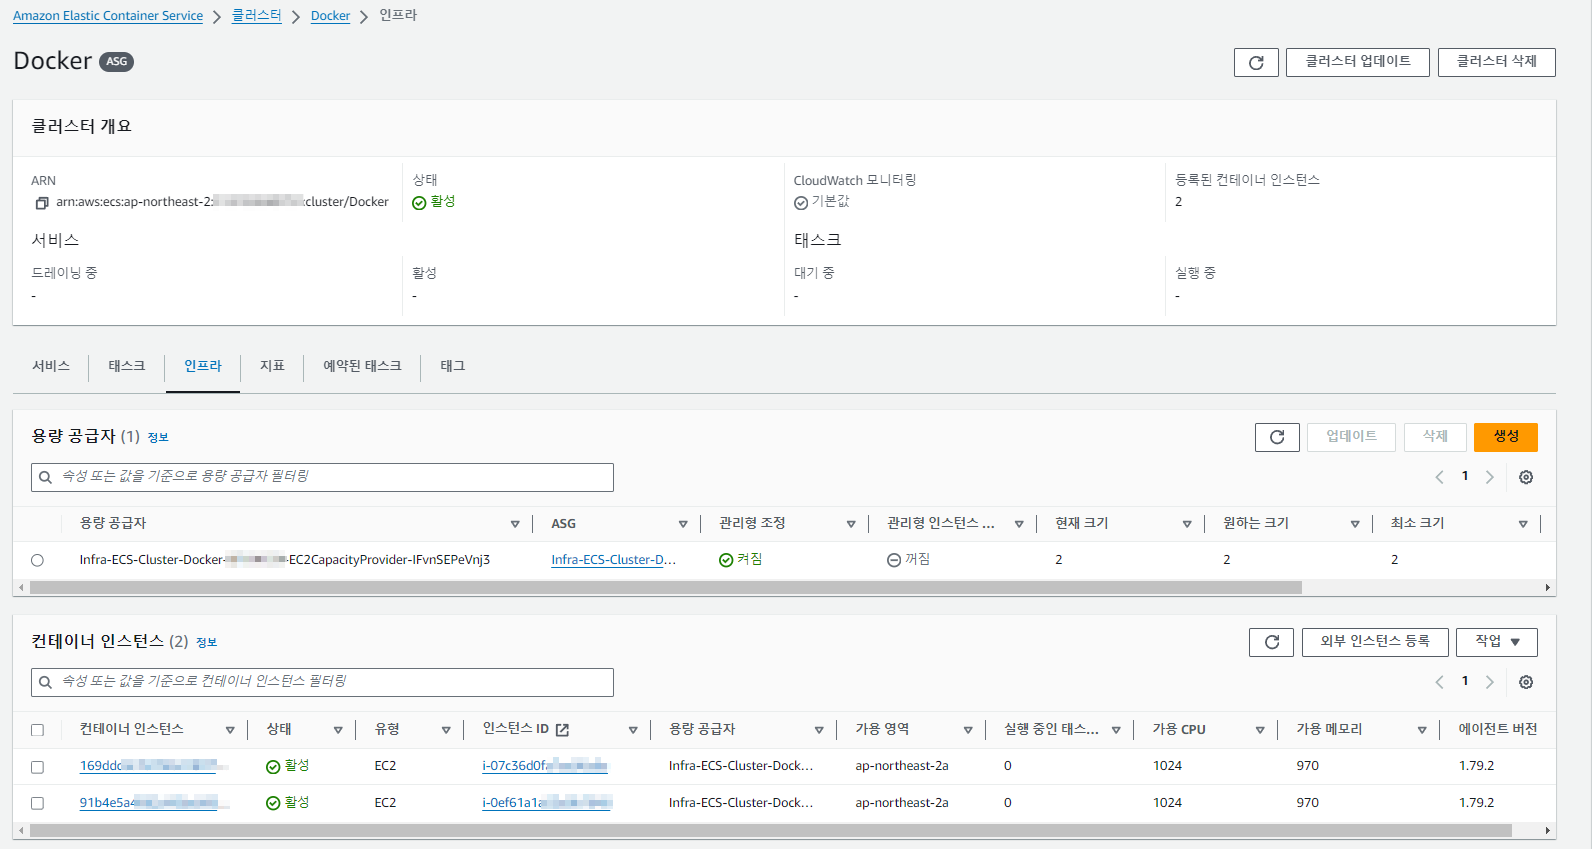This screenshot has height=849, width=1592.
Task: Open 정보 link beside 컨테이너 인스턴스
Action: point(206,643)
